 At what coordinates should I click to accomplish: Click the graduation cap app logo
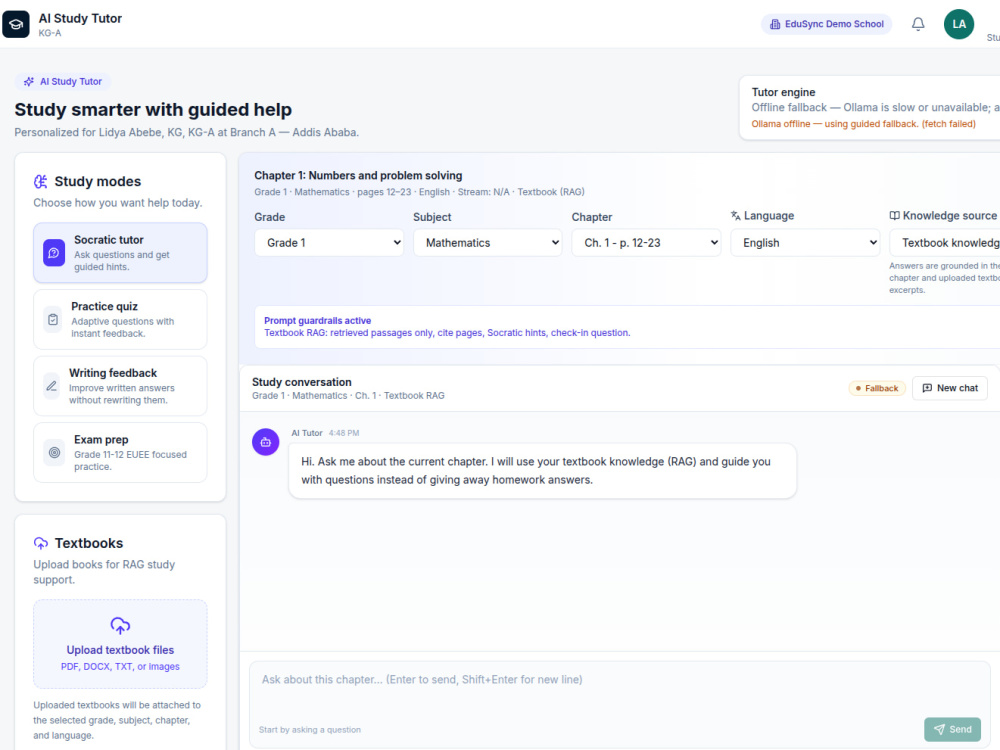[16, 24]
